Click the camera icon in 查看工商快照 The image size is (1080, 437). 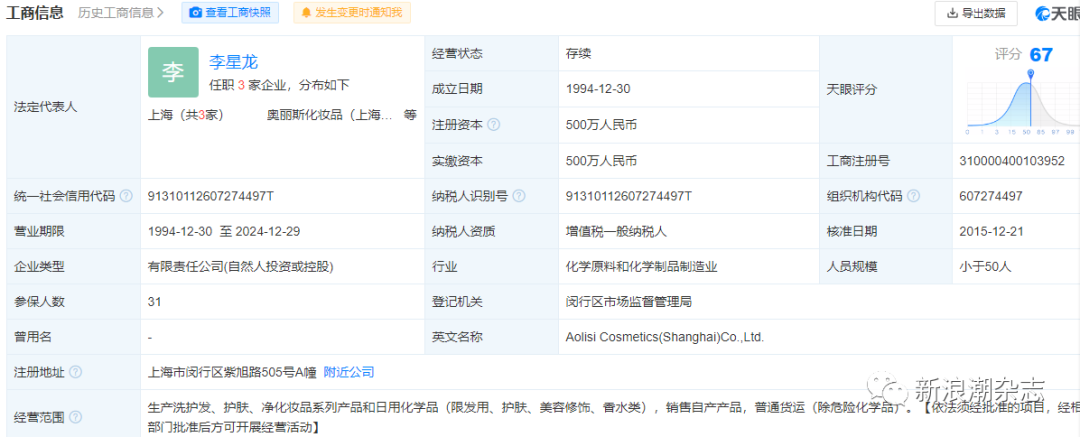pyautogui.click(x=196, y=12)
